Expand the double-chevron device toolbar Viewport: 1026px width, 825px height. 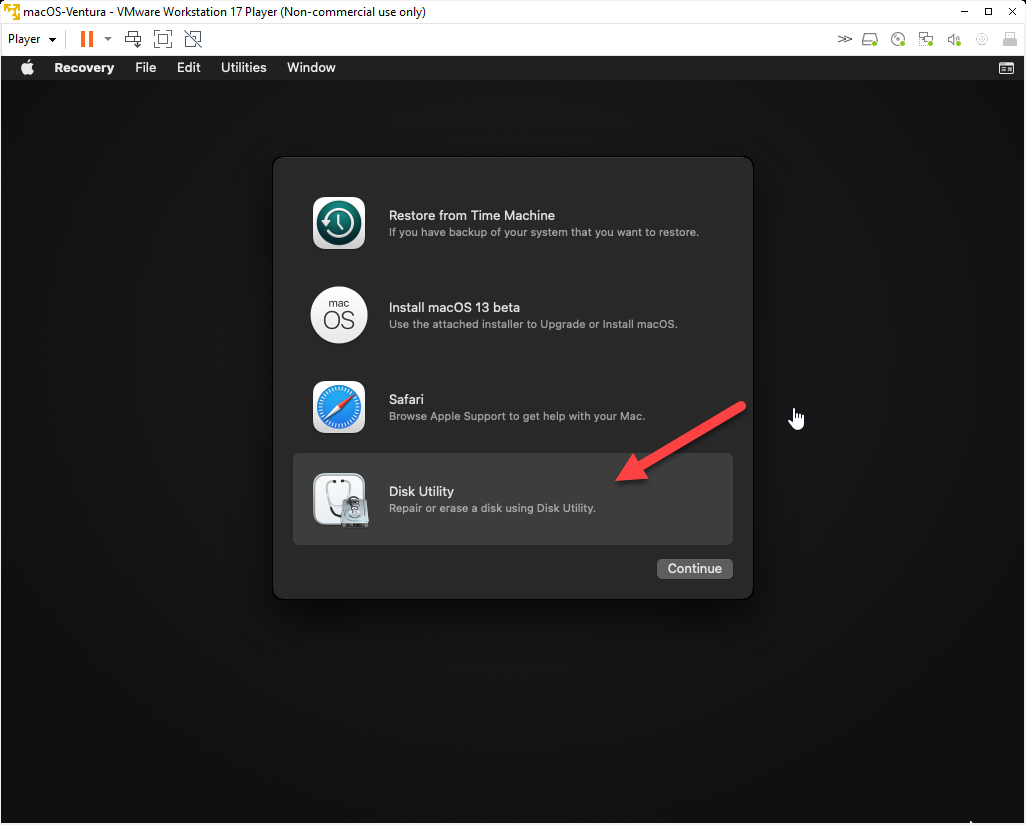[x=845, y=39]
